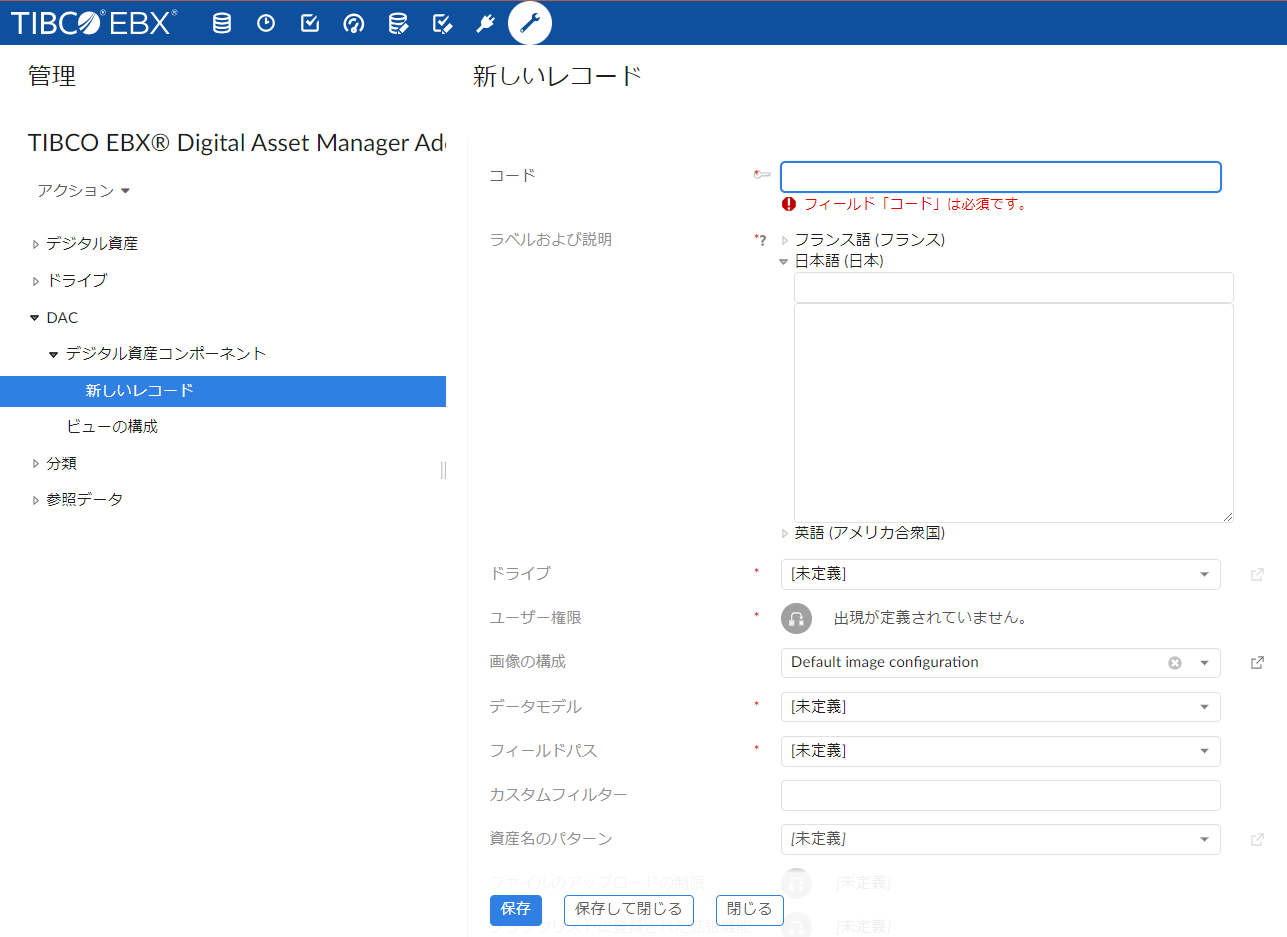The image size is (1287, 937).
Task: Focus the カスタムフィルター input field
Action: tap(1000, 795)
